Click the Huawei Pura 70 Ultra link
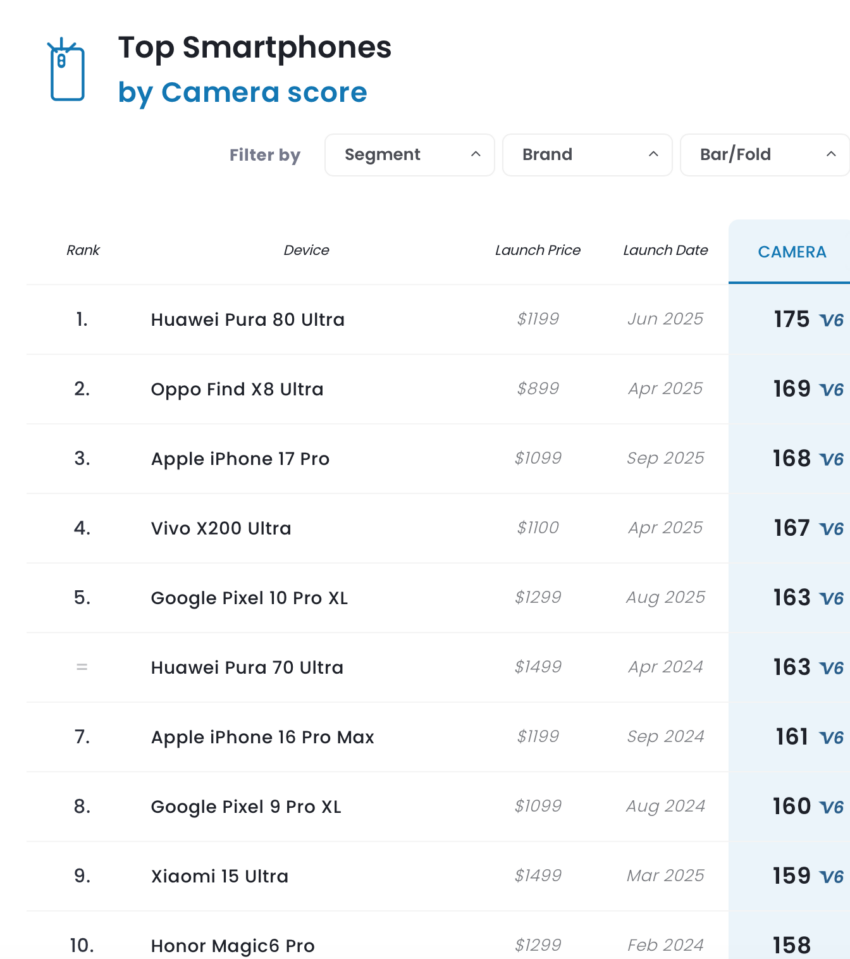This screenshot has width=850, height=959. [x=247, y=668]
